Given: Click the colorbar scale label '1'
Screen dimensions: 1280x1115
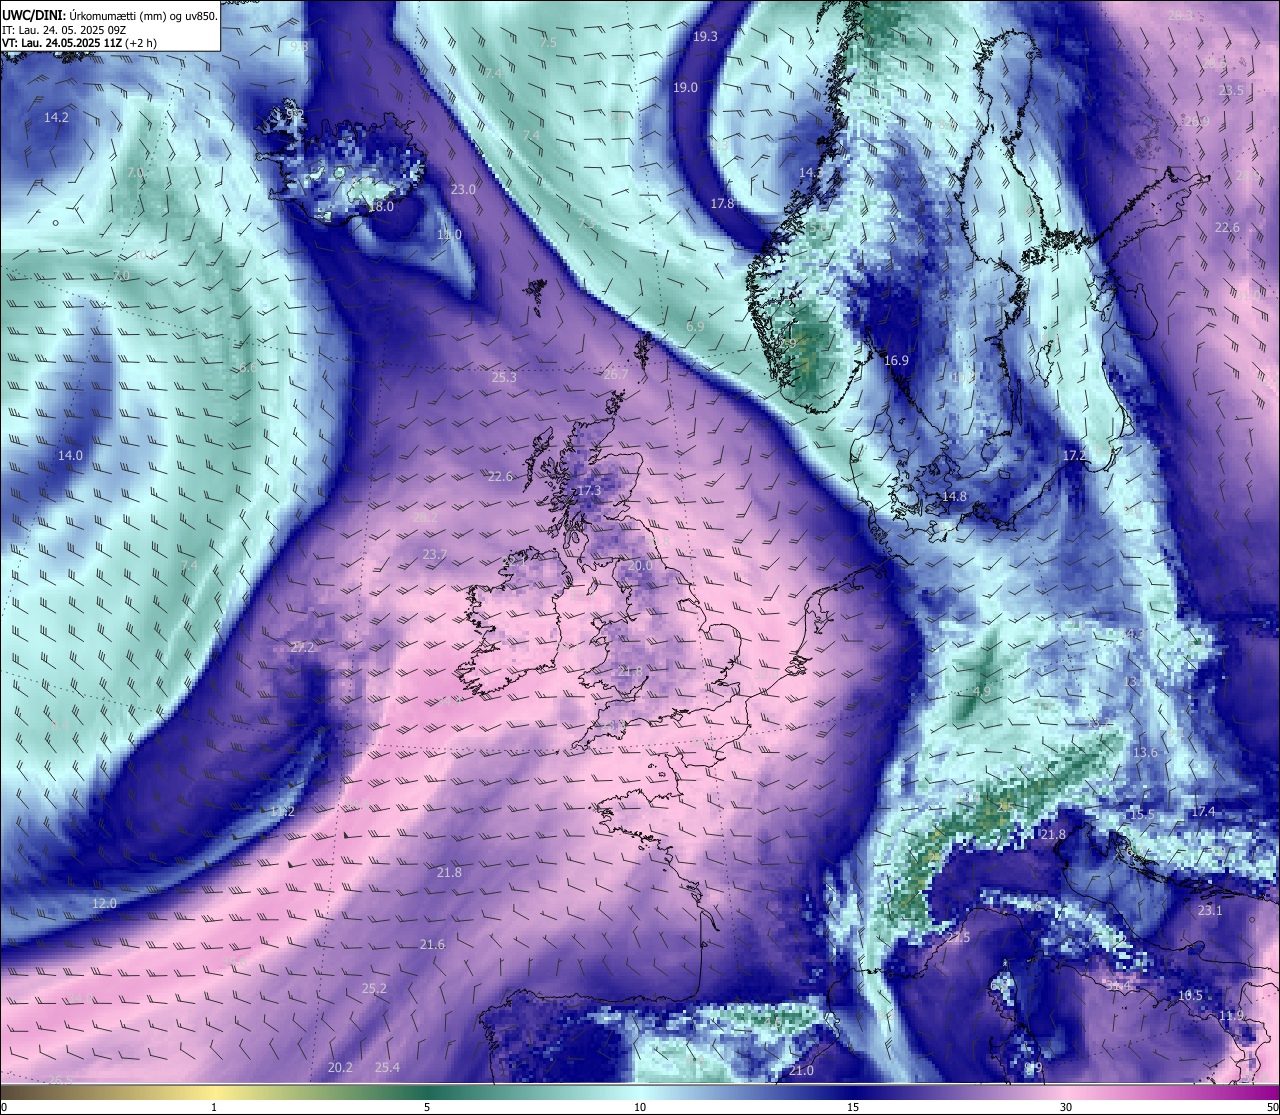Looking at the screenshot, I should pyautogui.click(x=214, y=1107).
